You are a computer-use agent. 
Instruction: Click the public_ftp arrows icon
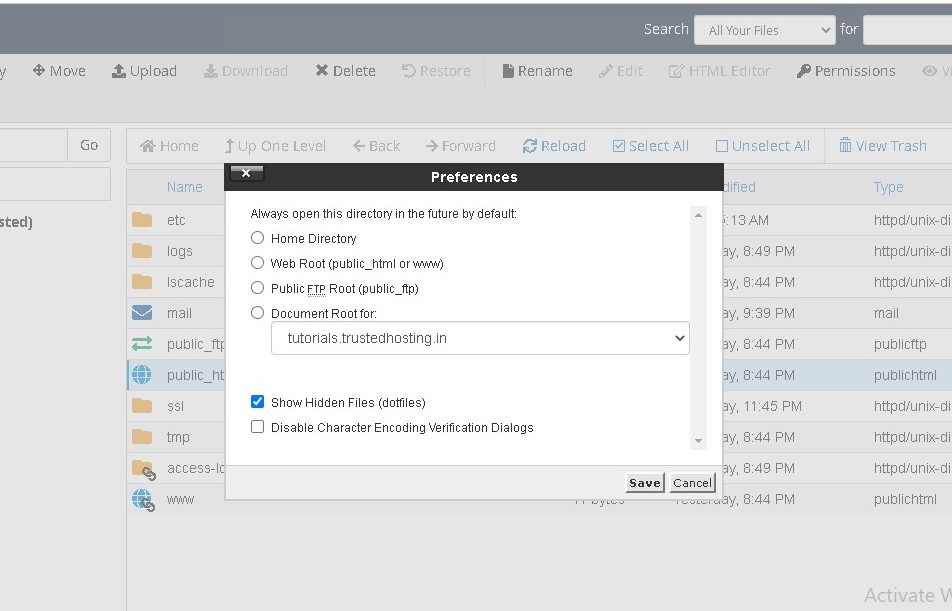click(x=142, y=344)
